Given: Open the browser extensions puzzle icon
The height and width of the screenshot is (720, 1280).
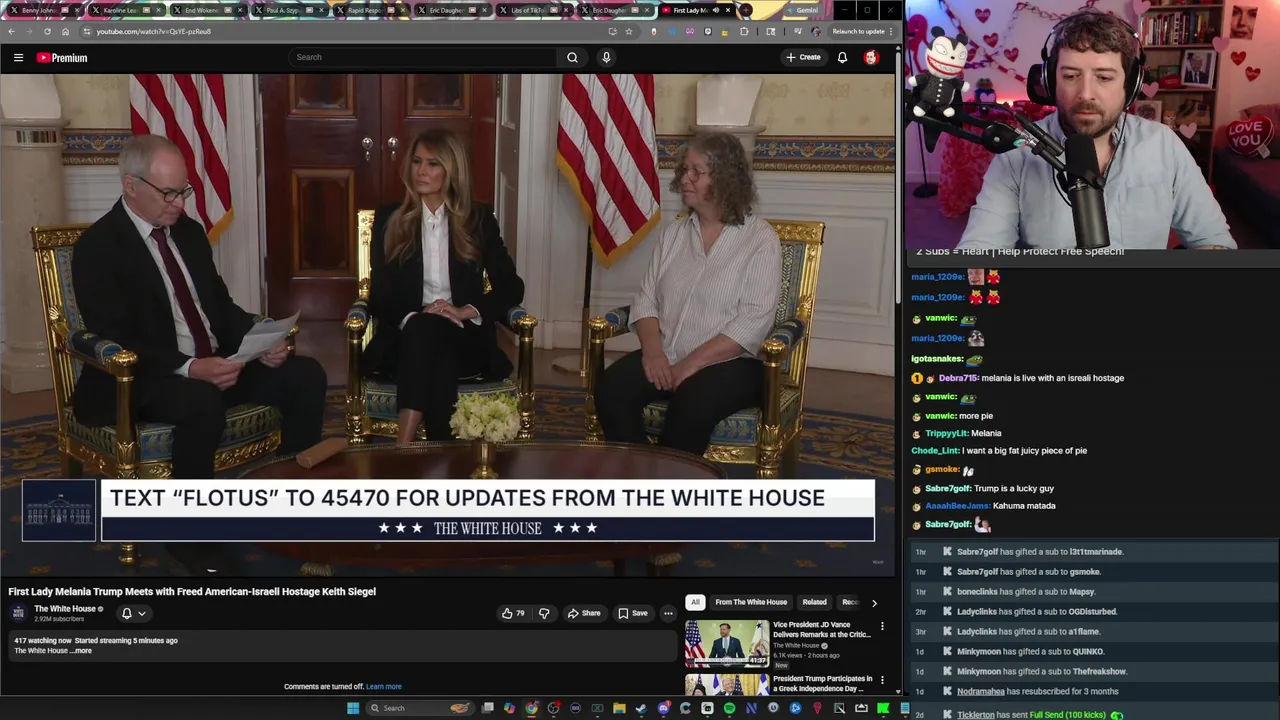Looking at the screenshot, I should point(743,31).
